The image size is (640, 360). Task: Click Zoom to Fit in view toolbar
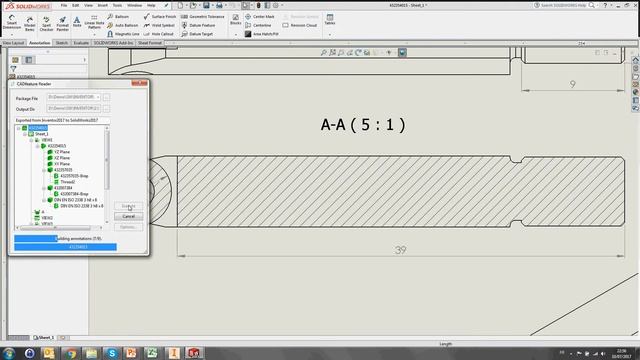pos(323,53)
